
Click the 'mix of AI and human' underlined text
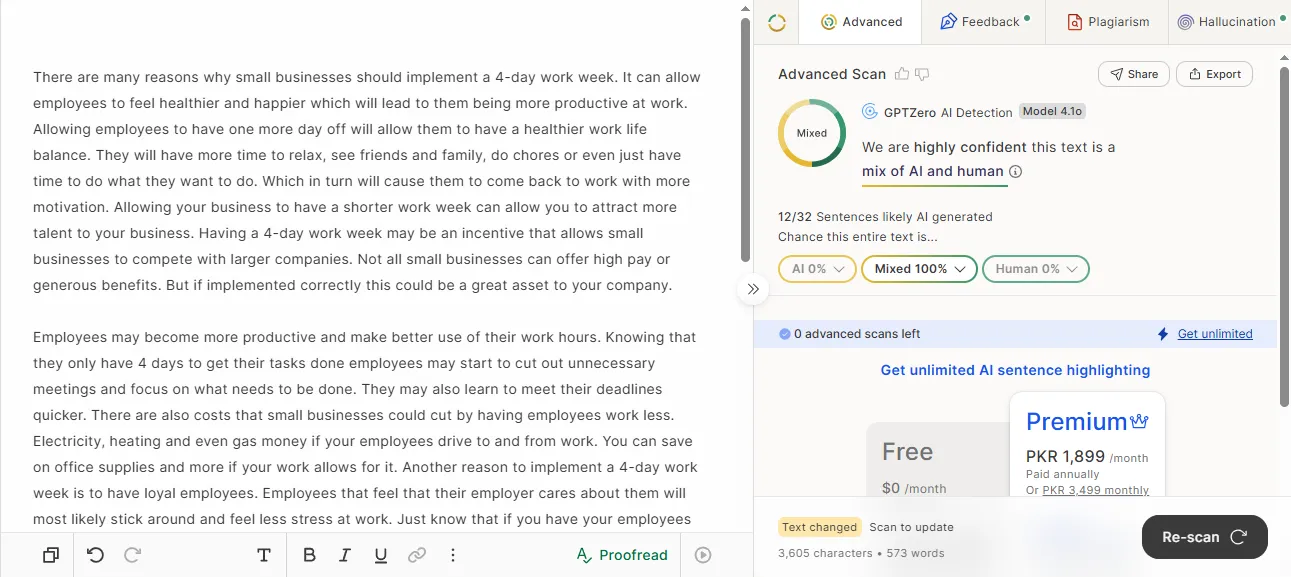tap(933, 171)
